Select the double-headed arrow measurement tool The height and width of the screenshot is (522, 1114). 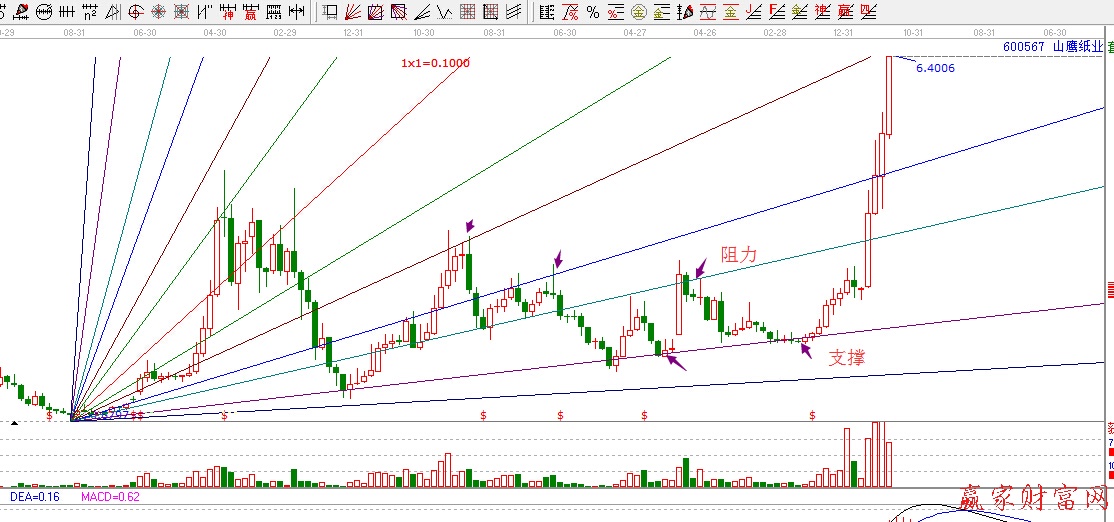(296, 12)
